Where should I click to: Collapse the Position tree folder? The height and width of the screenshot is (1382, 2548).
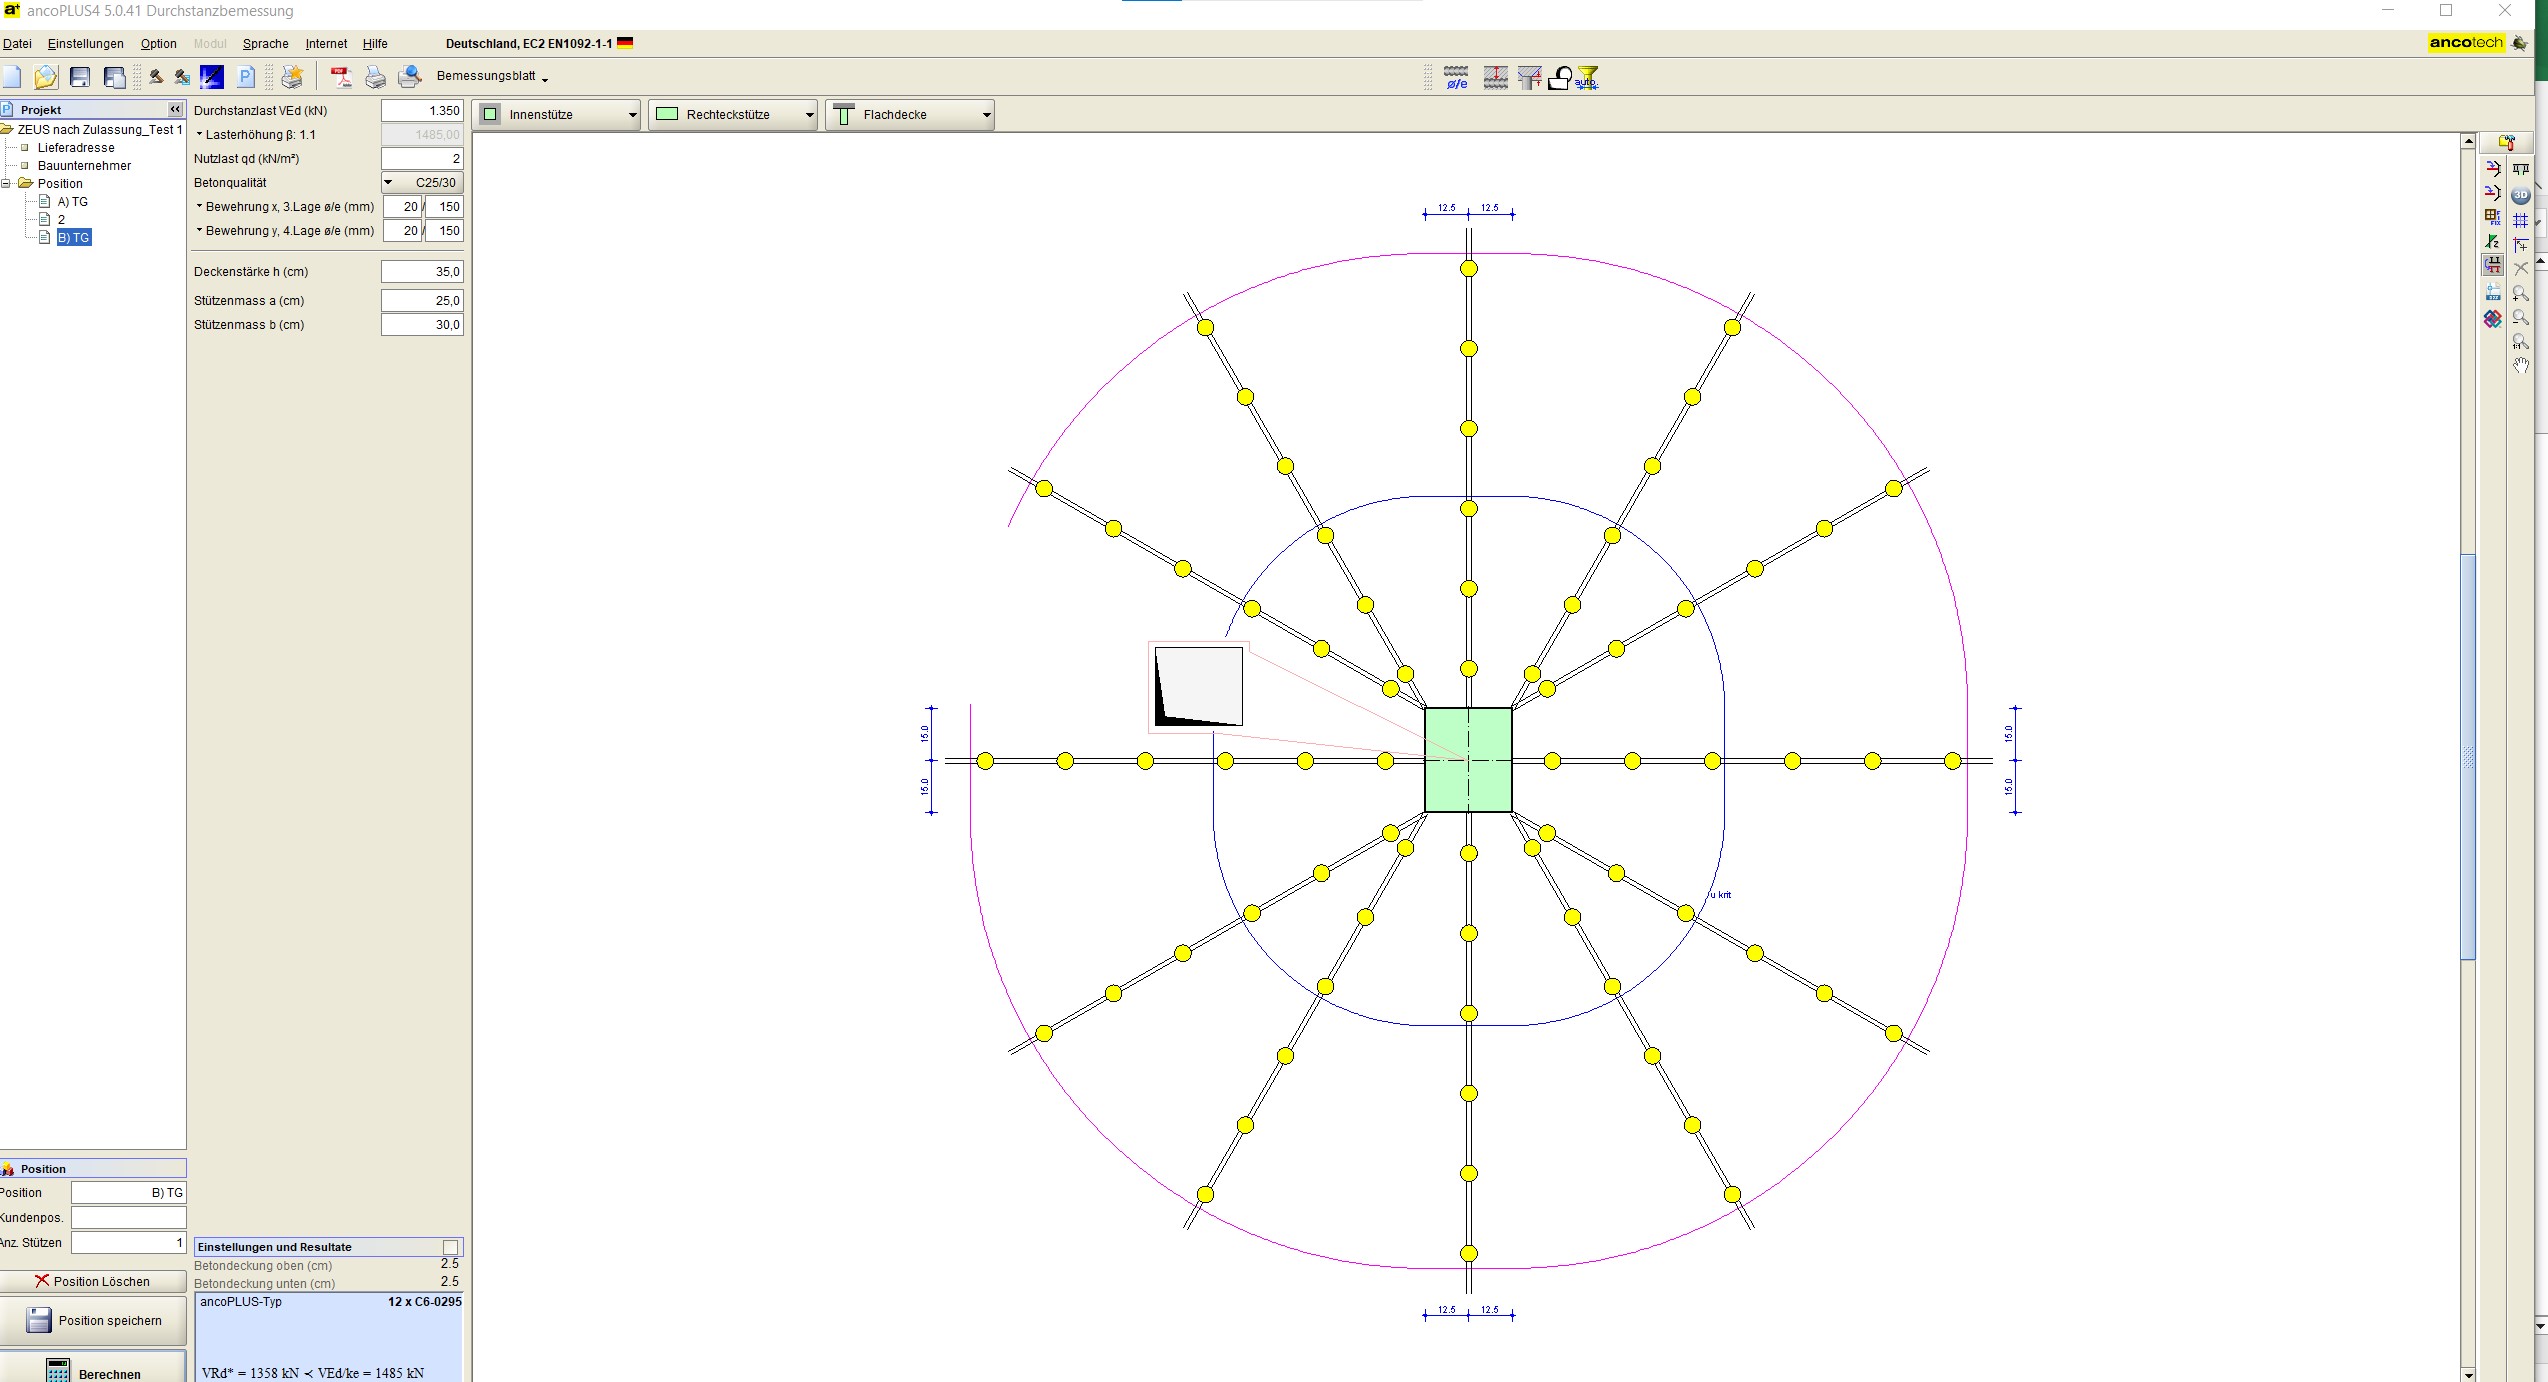pyautogui.click(x=6, y=183)
